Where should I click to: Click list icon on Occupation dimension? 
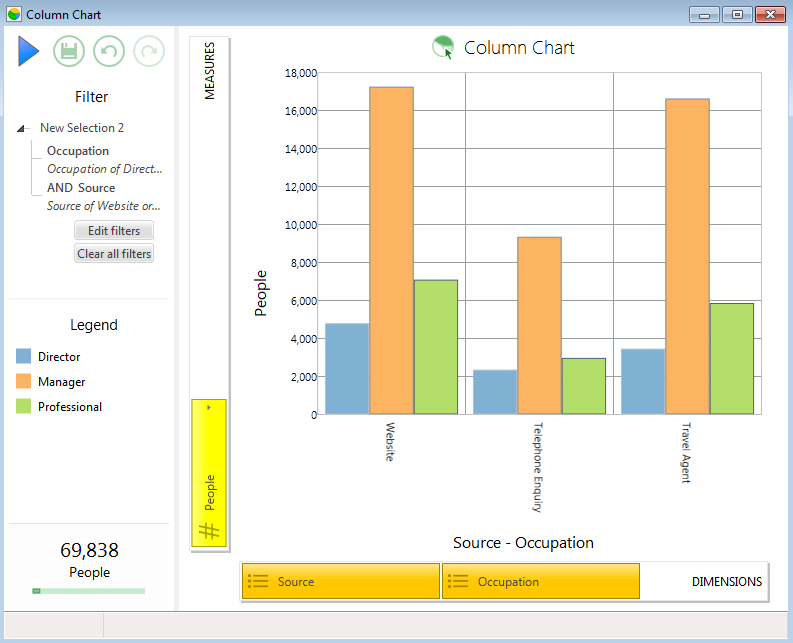coord(458,581)
